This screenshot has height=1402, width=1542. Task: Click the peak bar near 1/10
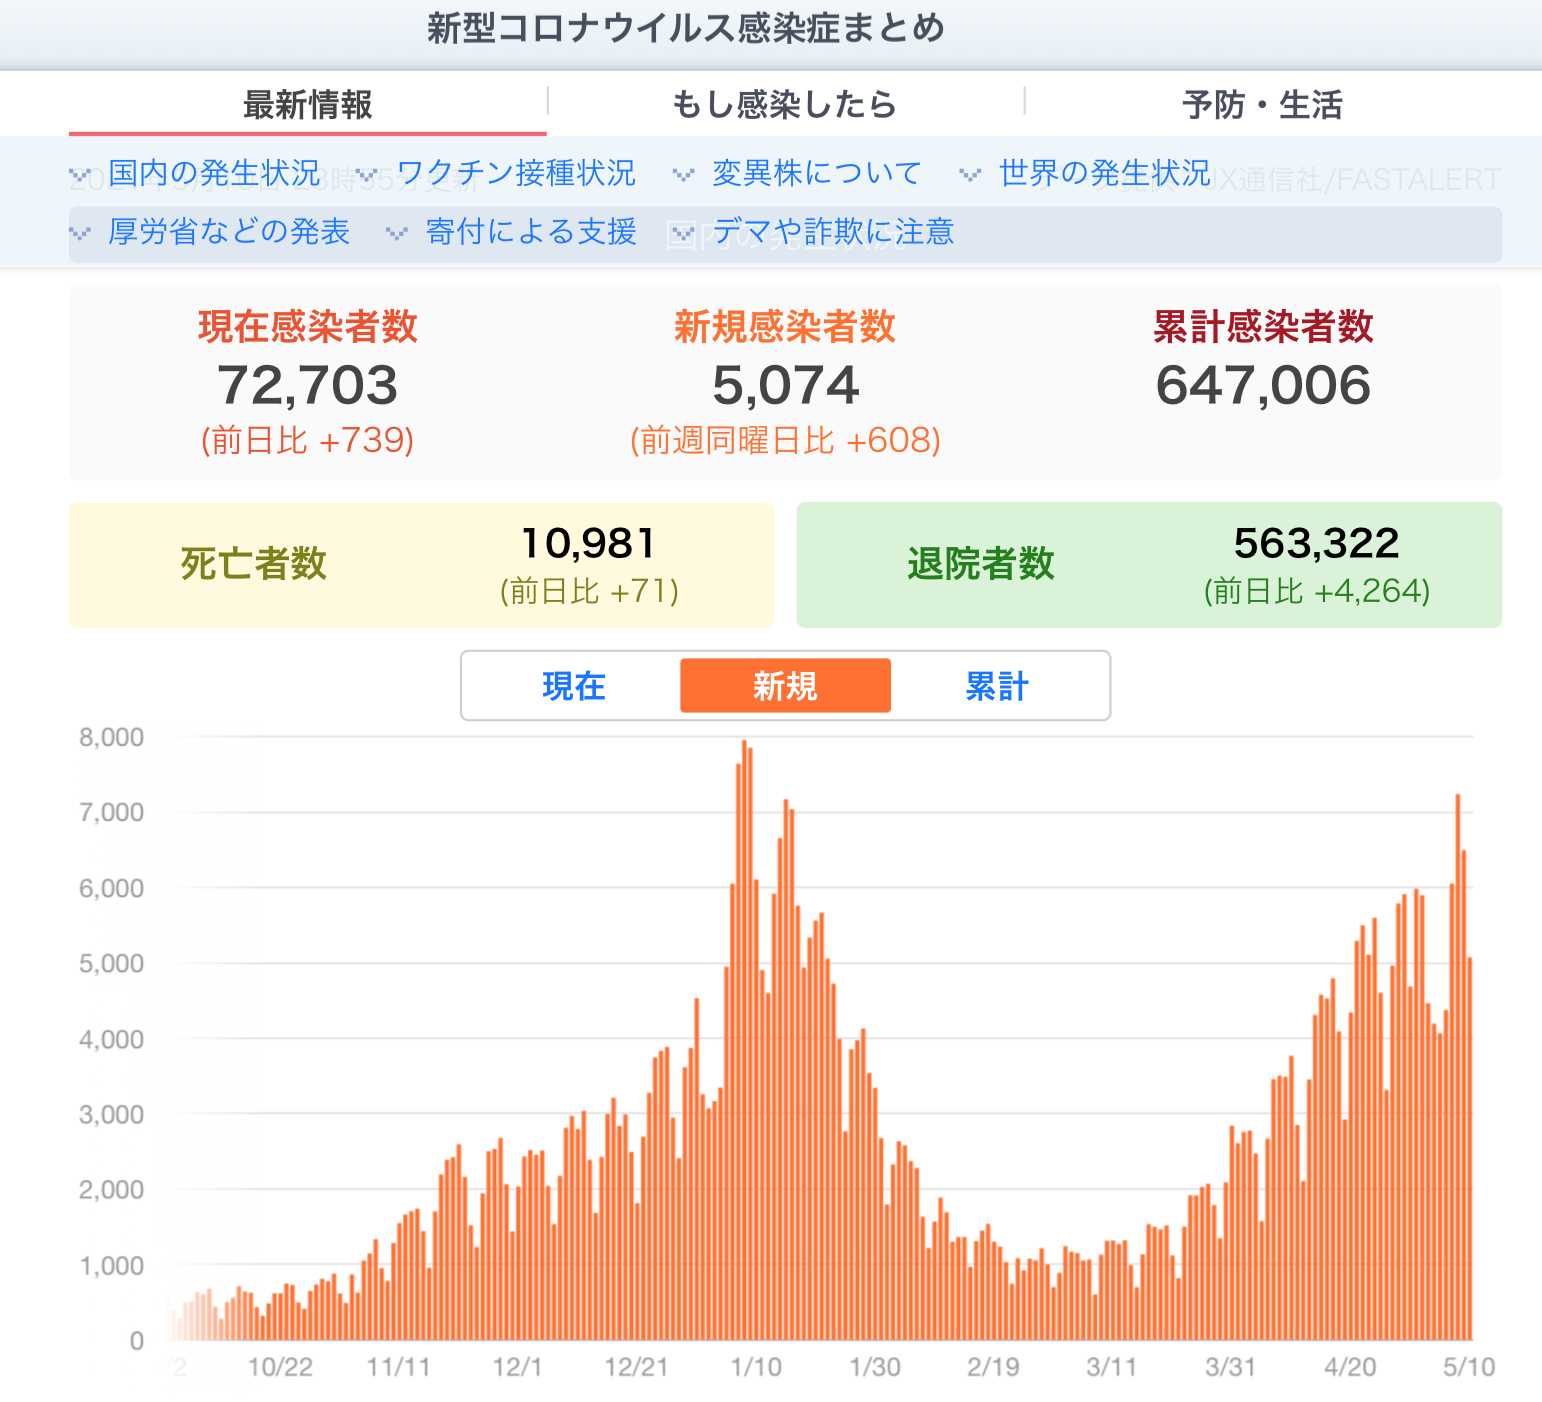click(743, 1040)
